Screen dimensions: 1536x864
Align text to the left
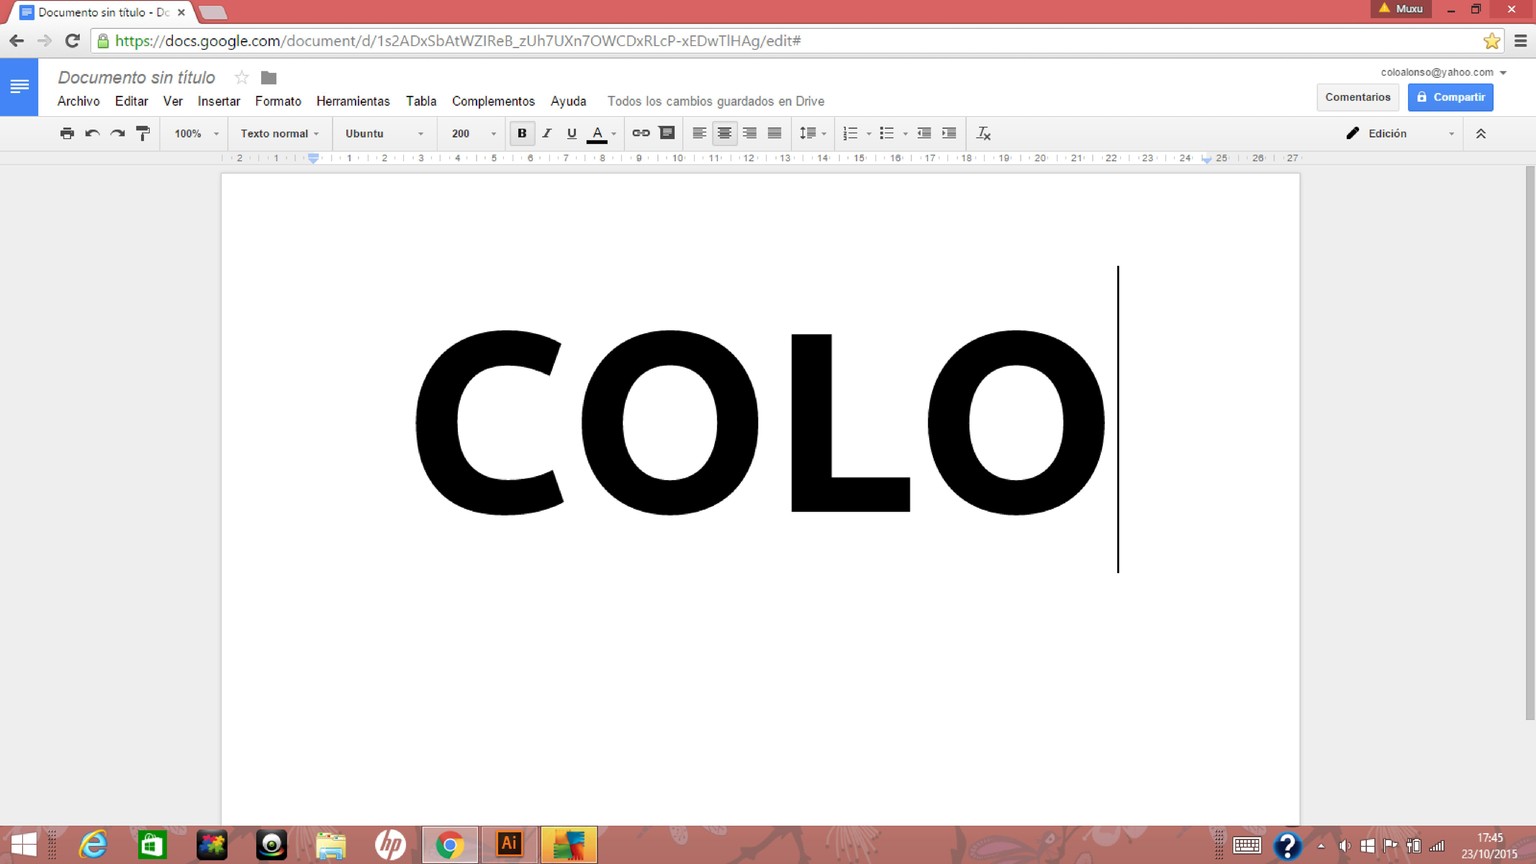[699, 133]
